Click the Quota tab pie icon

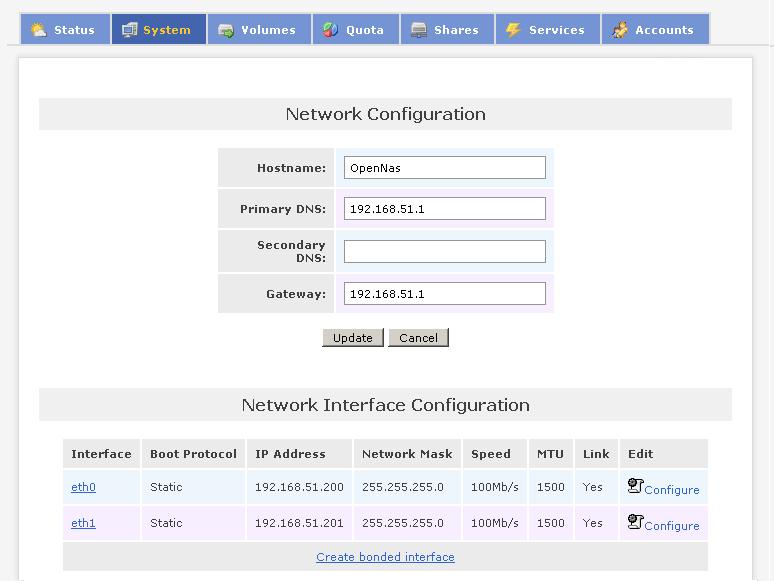331,30
